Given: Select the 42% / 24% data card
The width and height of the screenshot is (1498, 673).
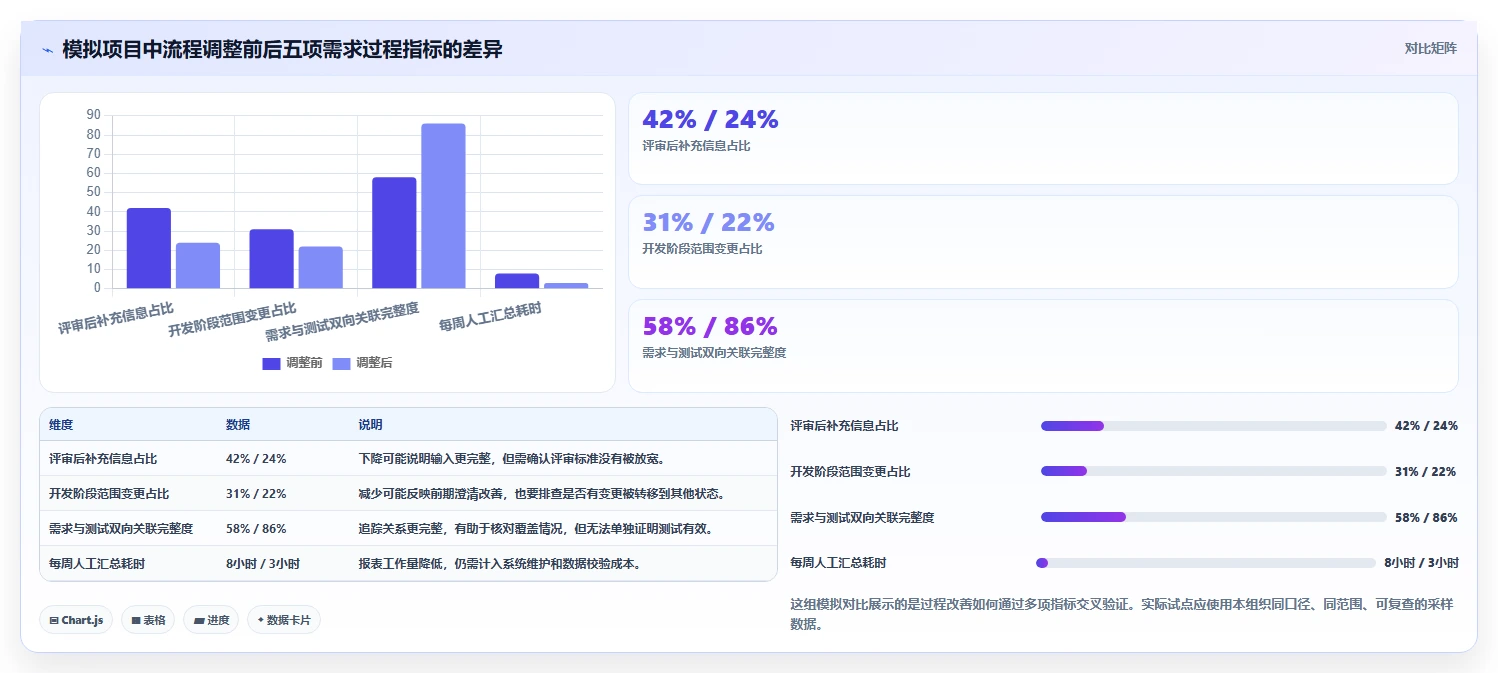Looking at the screenshot, I should [x=1043, y=138].
